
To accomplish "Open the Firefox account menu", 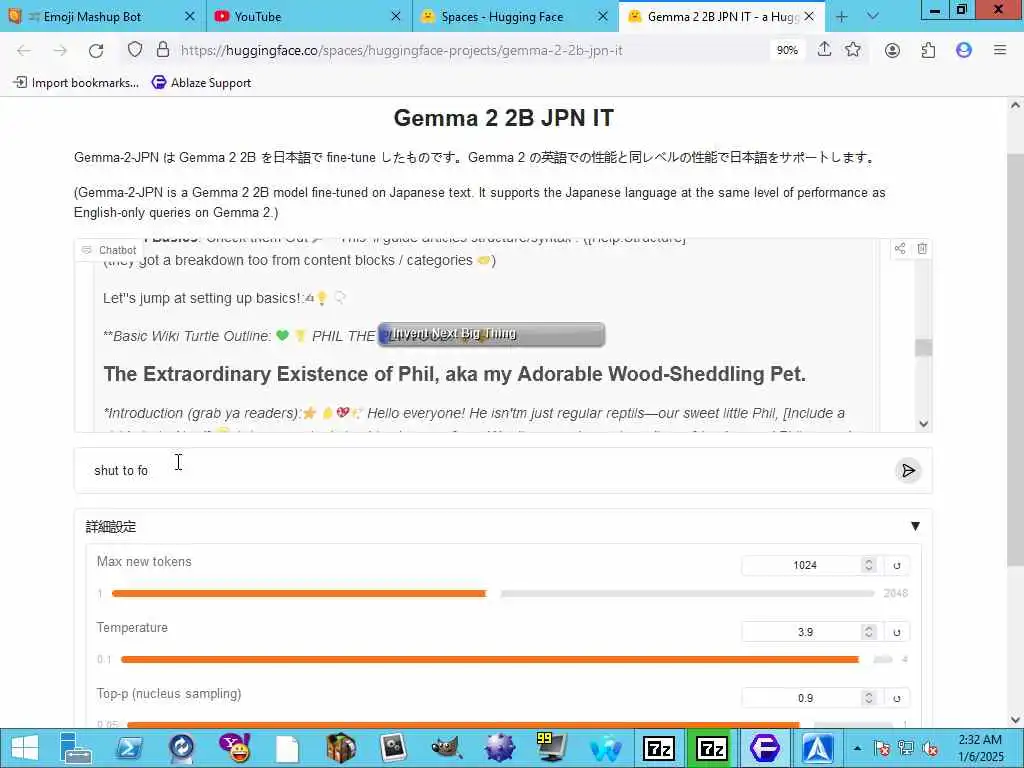I will [892, 50].
